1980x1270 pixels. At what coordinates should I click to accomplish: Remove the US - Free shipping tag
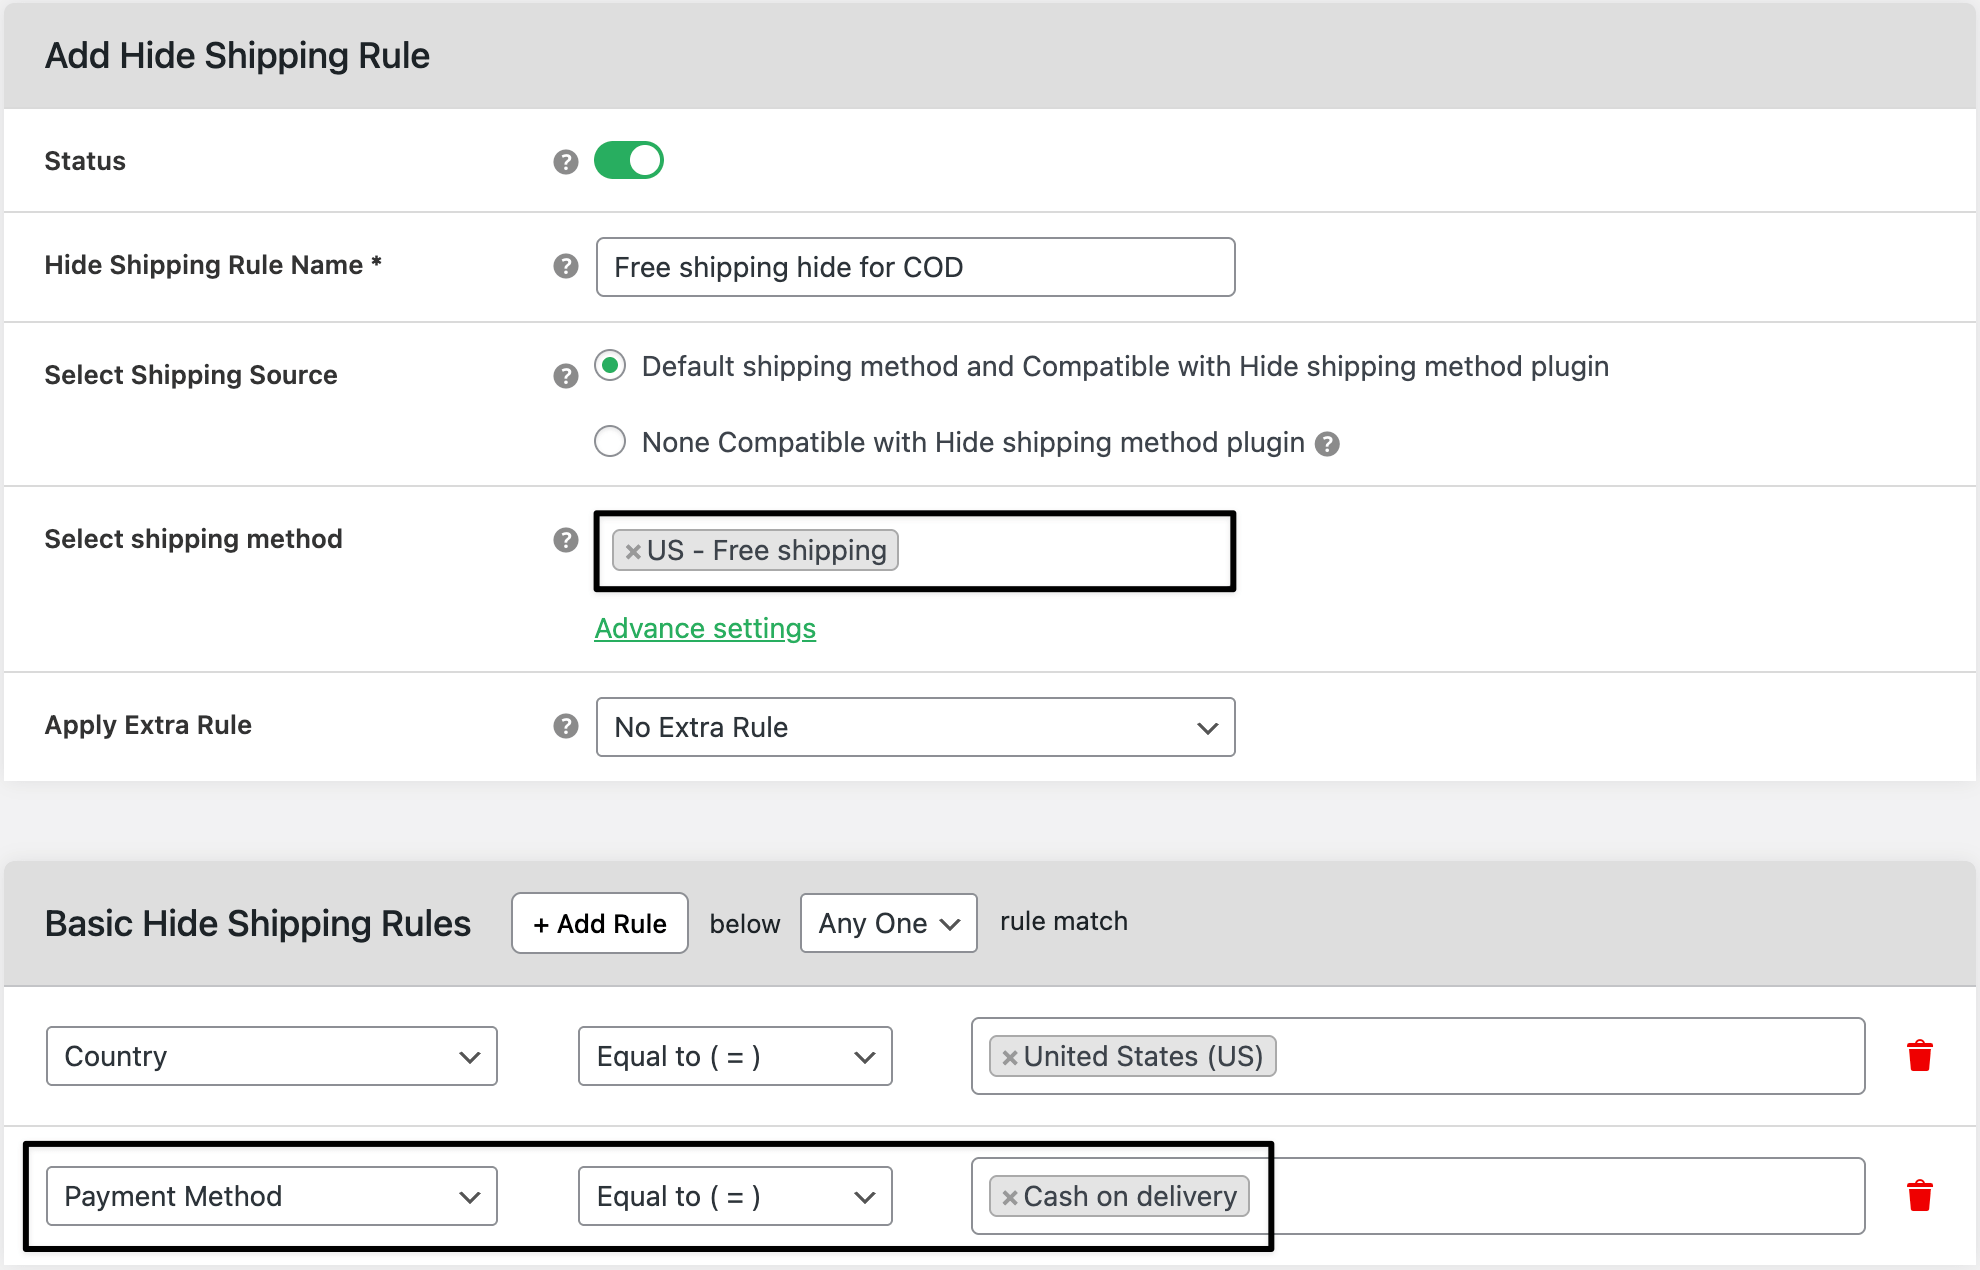click(x=632, y=550)
